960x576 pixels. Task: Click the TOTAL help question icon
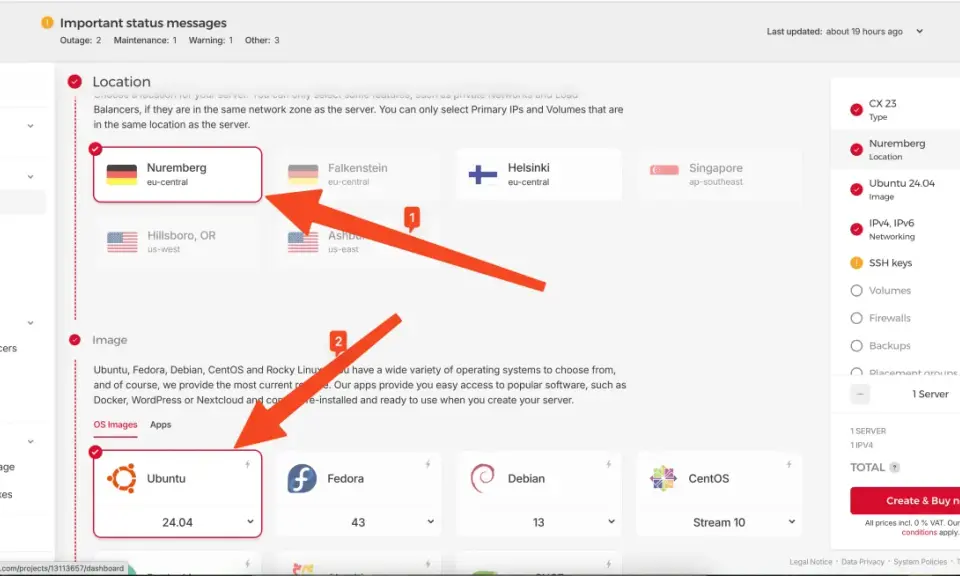[x=894, y=468]
